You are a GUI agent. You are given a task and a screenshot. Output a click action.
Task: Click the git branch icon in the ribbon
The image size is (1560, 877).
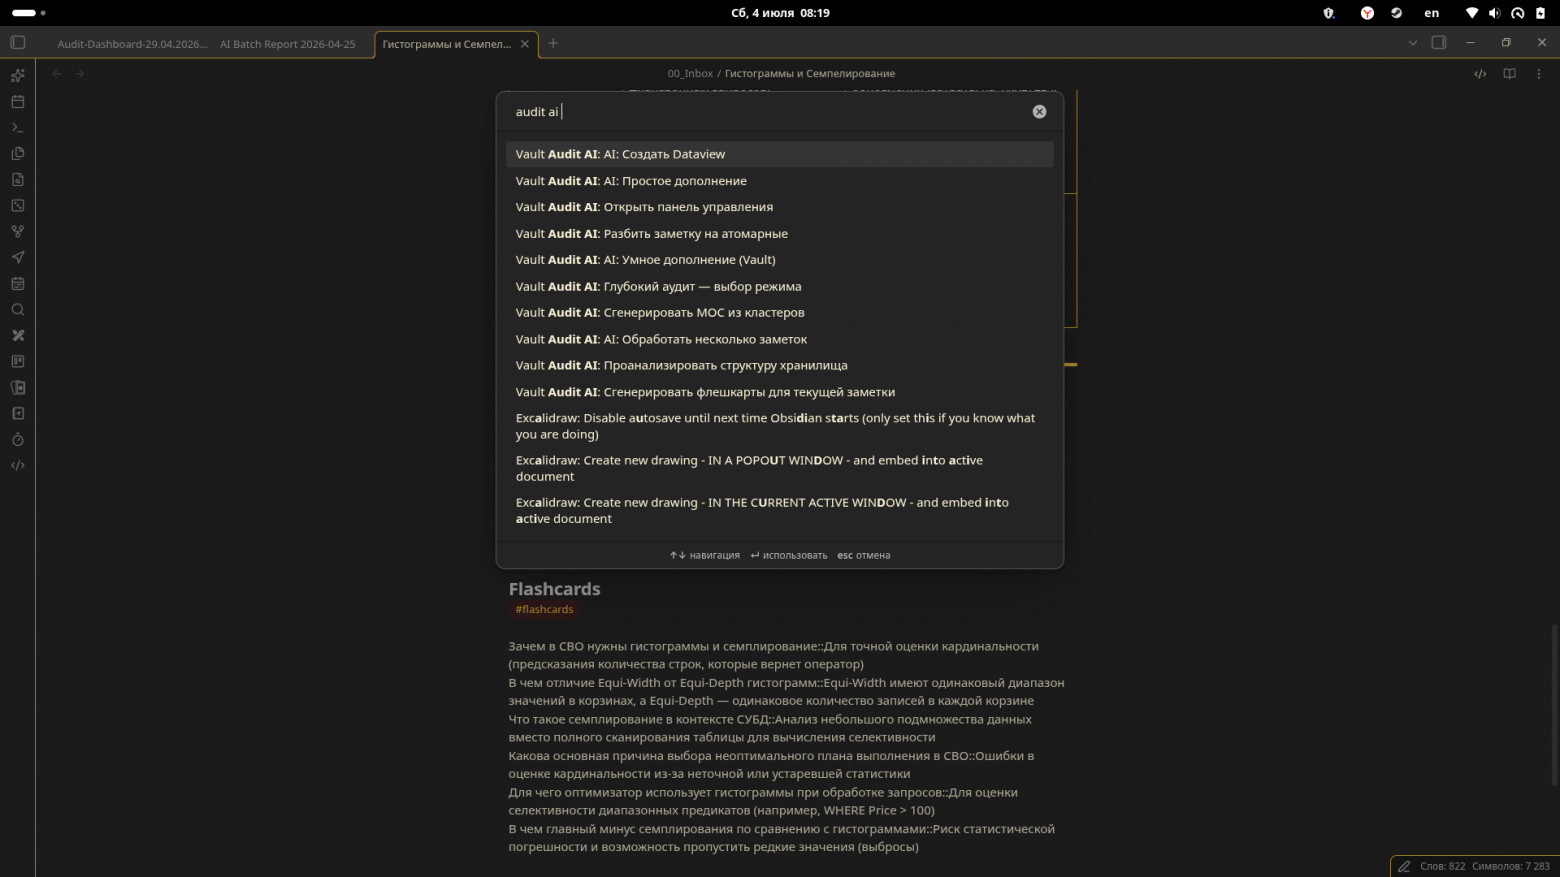[x=17, y=231]
